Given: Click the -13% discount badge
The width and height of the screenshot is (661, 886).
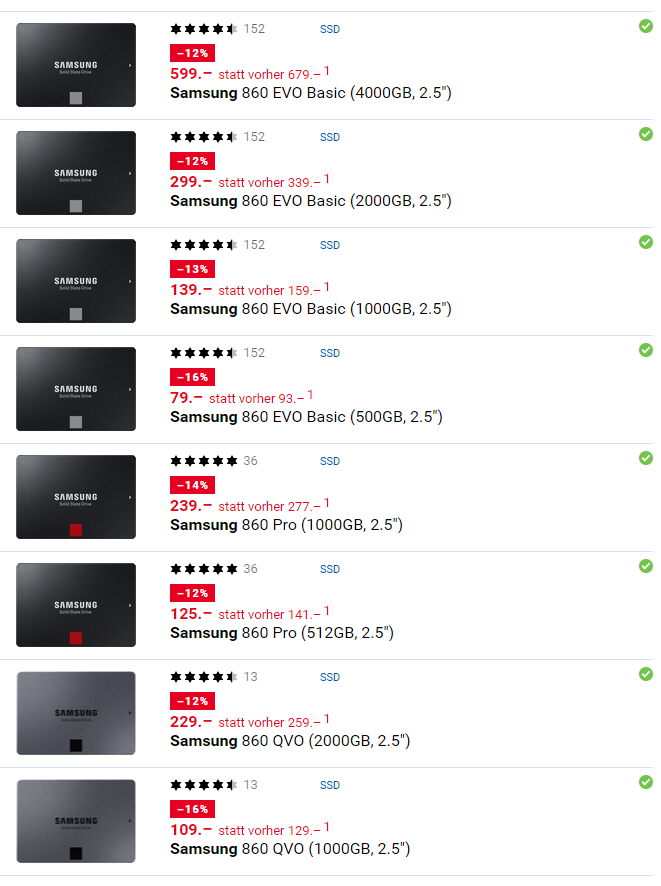Looking at the screenshot, I should (193, 269).
